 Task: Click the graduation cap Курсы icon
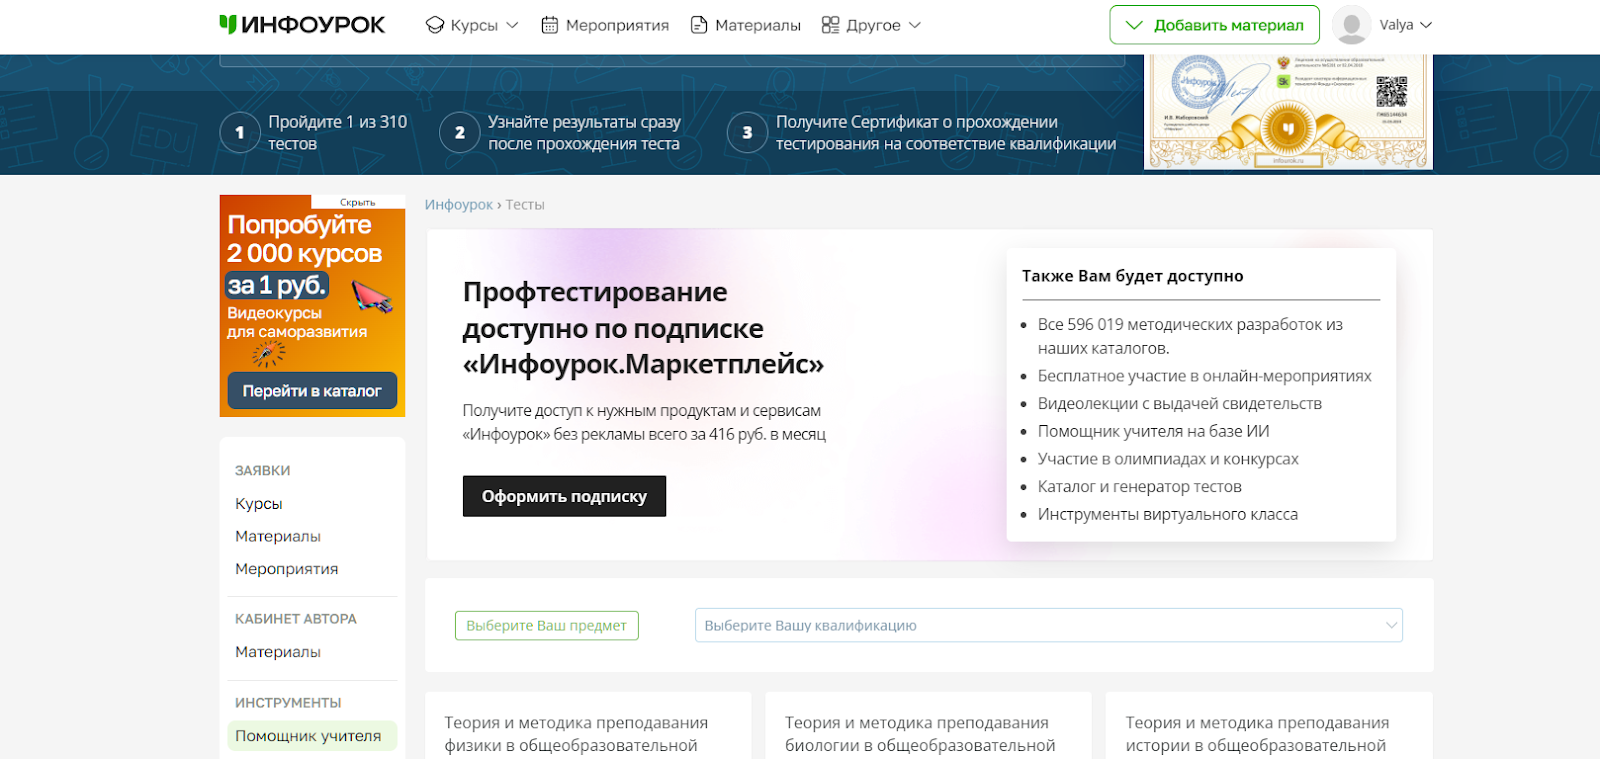[435, 25]
